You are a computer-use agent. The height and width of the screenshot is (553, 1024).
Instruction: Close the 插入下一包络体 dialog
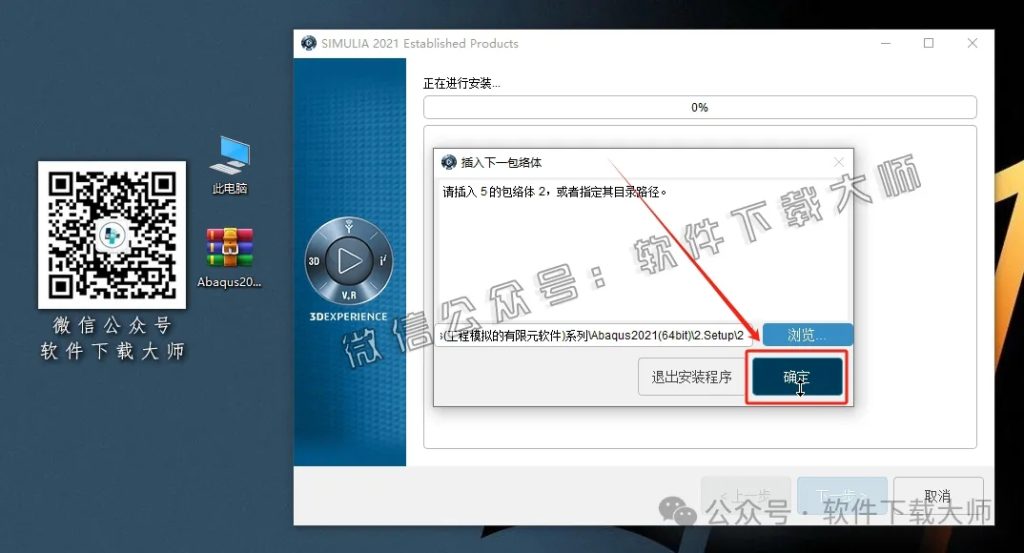(839, 162)
